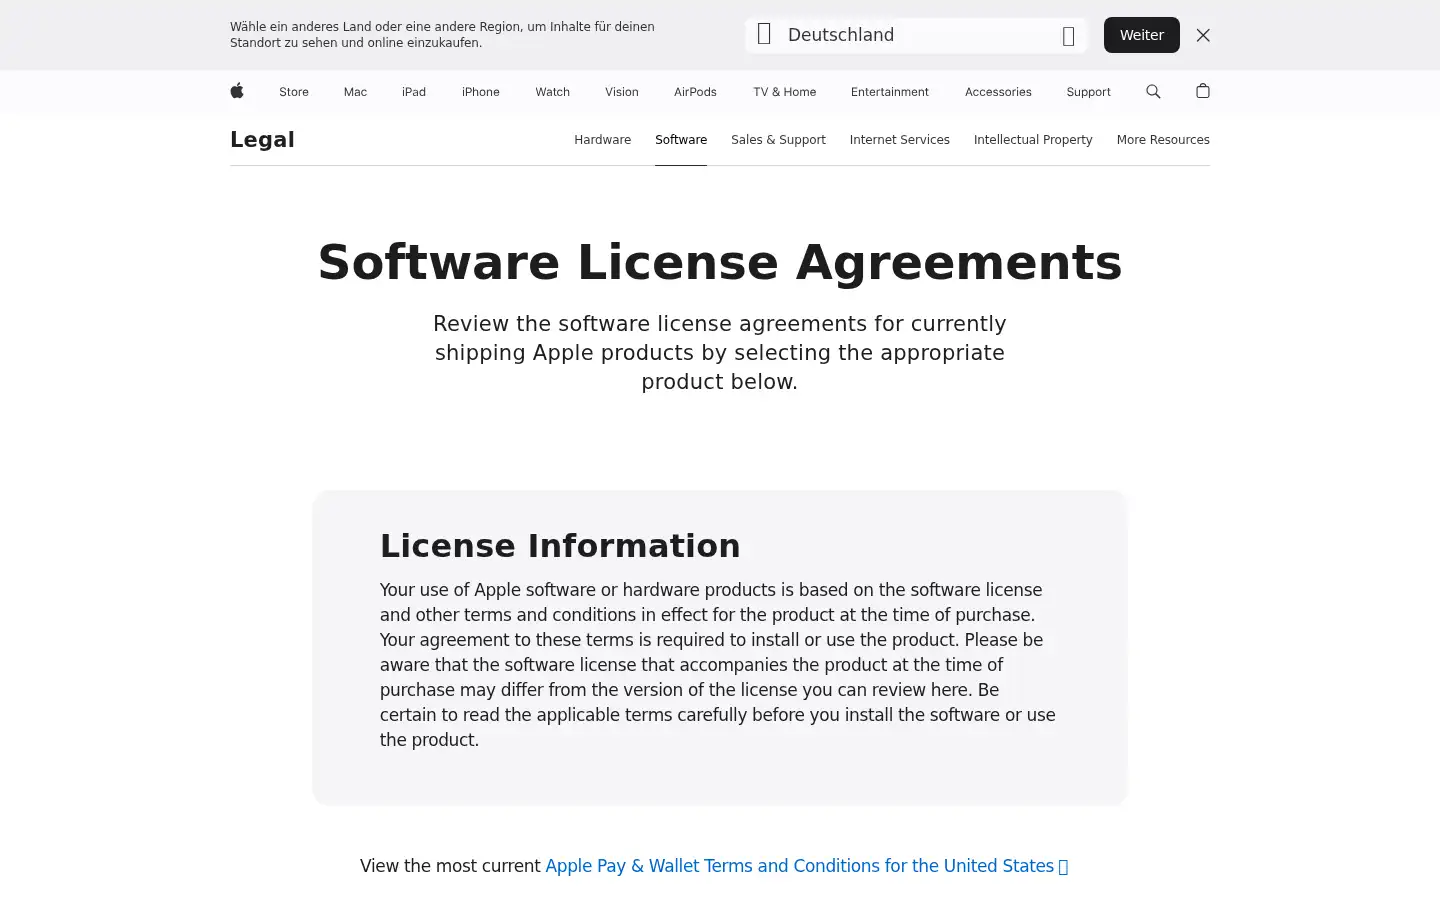Screen dimensions: 1440x900
Task: Open the search magnifier icon
Action: pyautogui.click(x=1153, y=91)
